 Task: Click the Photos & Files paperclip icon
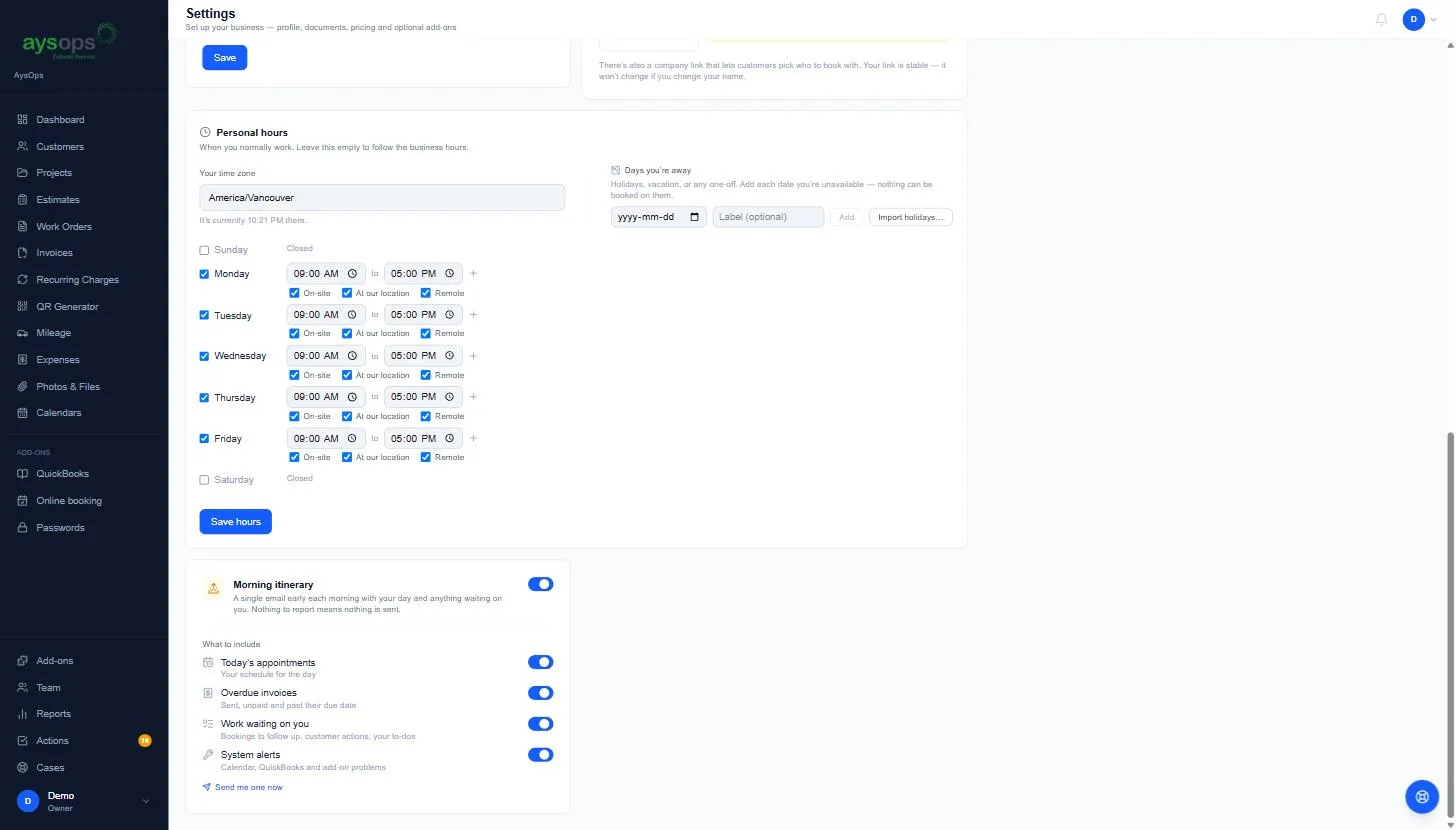[23, 386]
